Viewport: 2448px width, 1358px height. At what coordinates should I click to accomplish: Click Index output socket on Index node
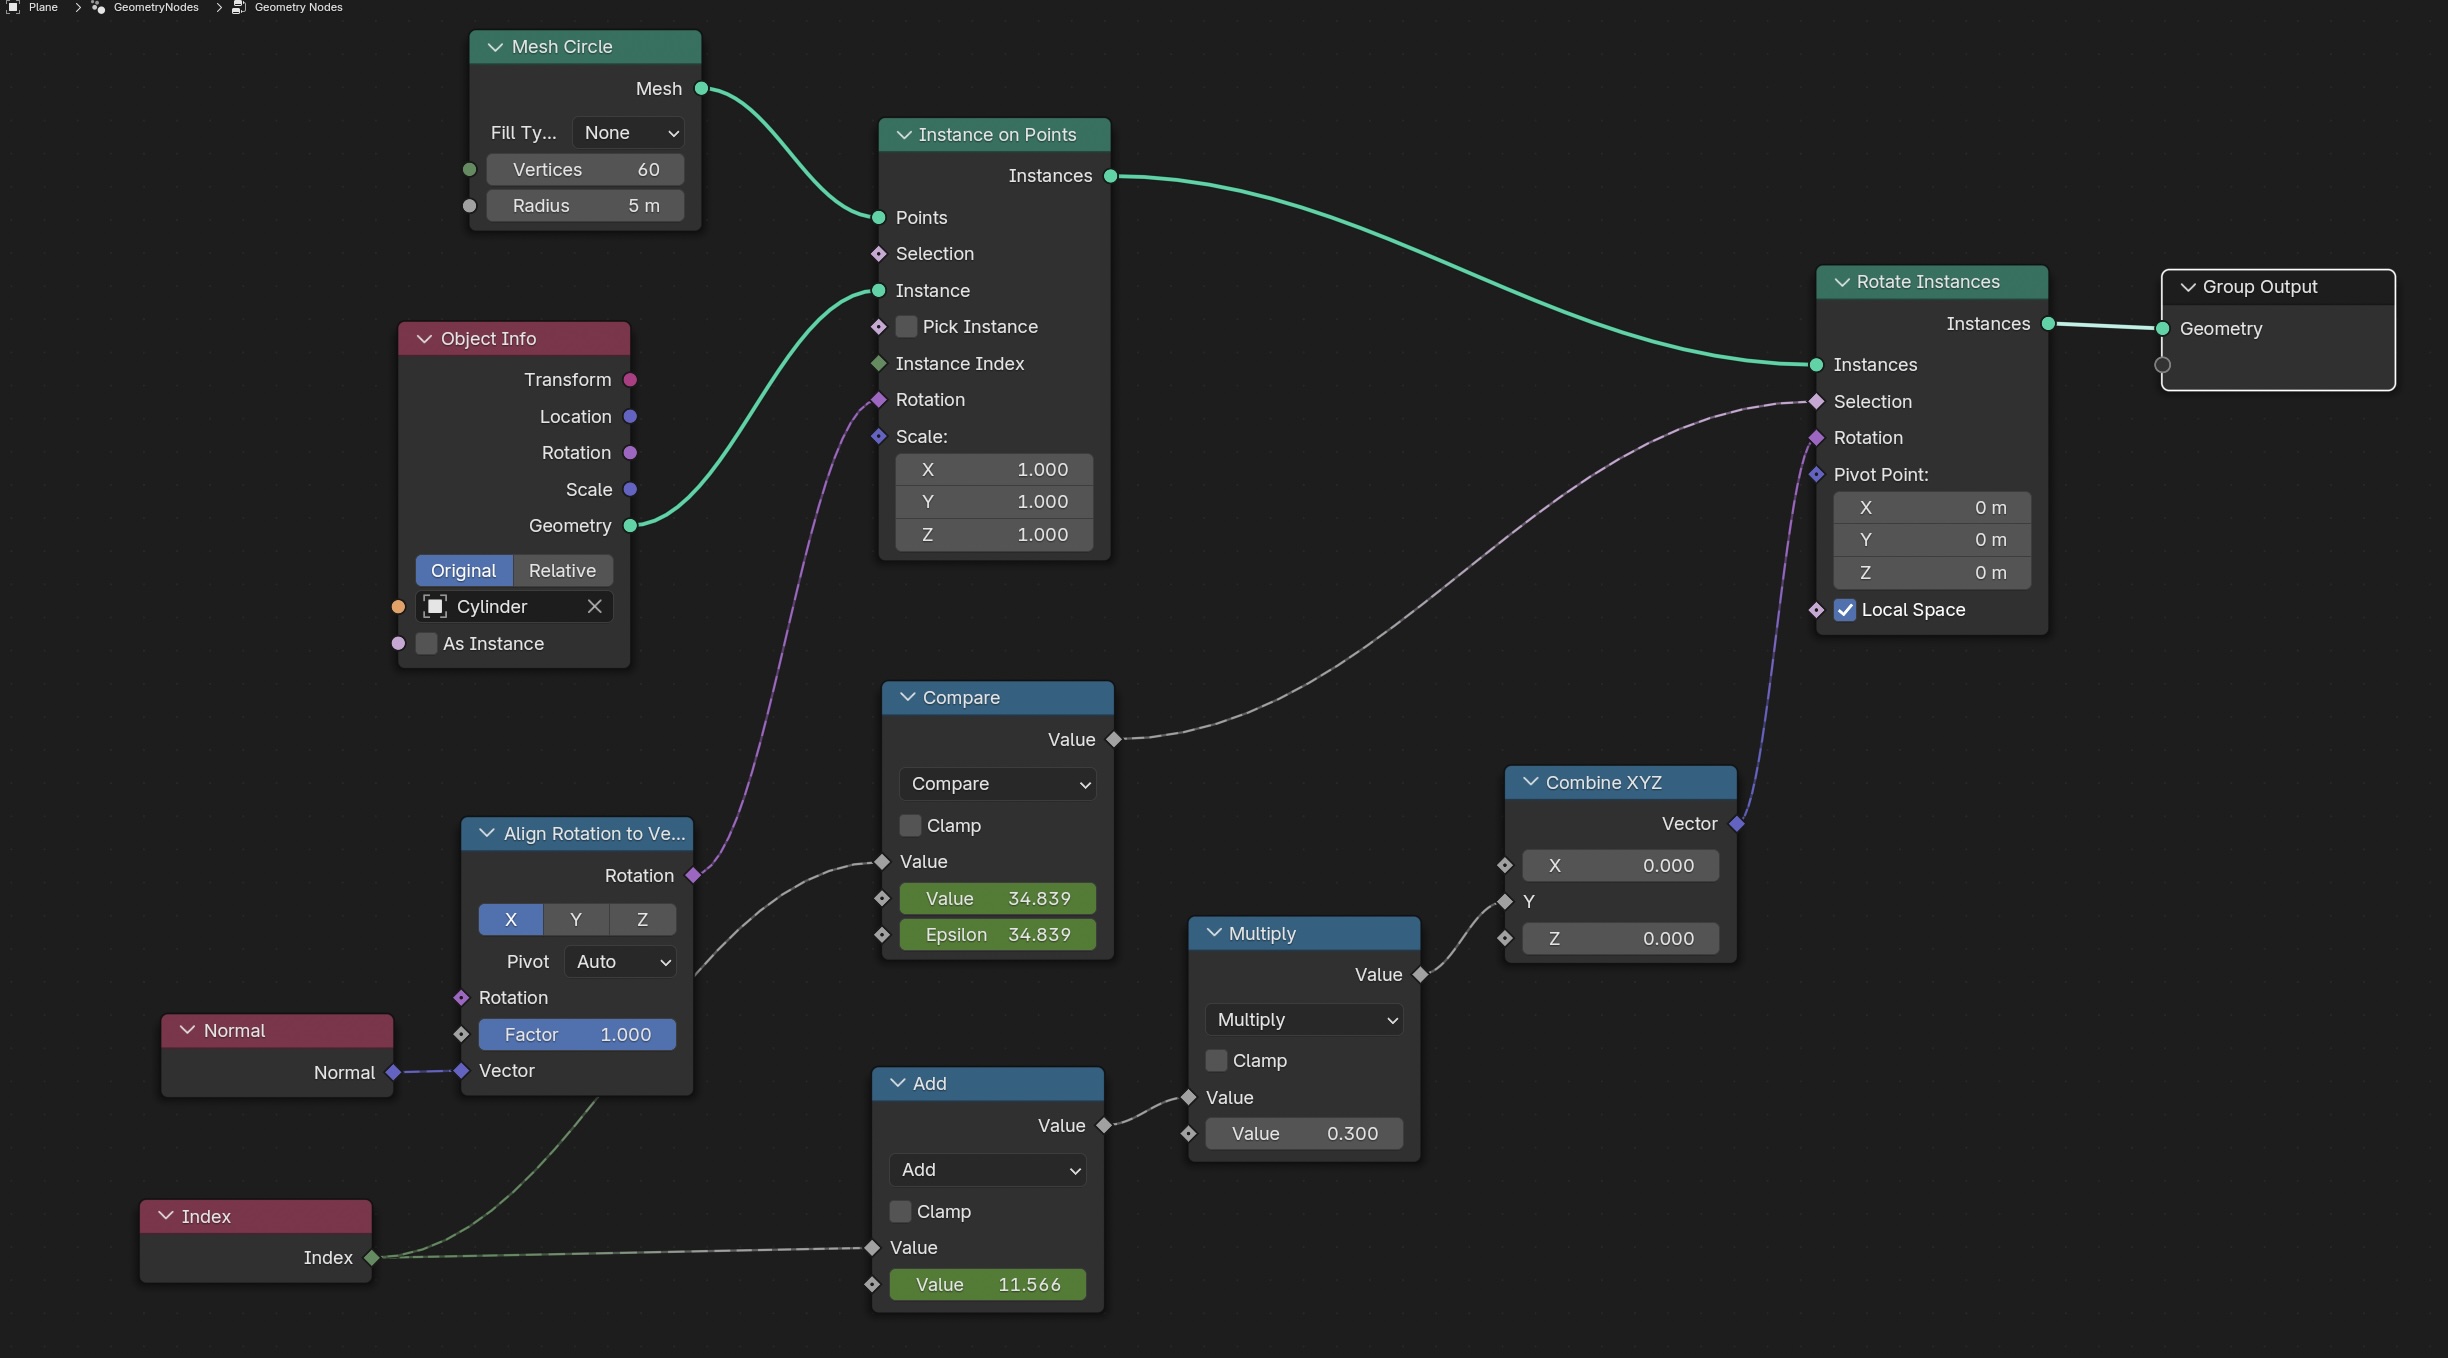pyautogui.click(x=372, y=1258)
